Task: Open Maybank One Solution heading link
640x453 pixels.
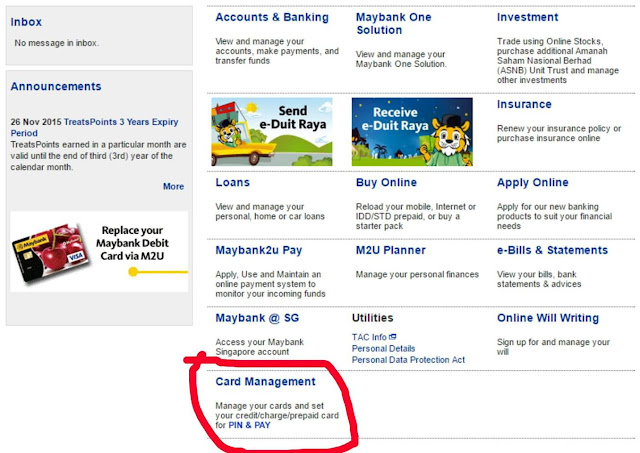Action: 393,24
